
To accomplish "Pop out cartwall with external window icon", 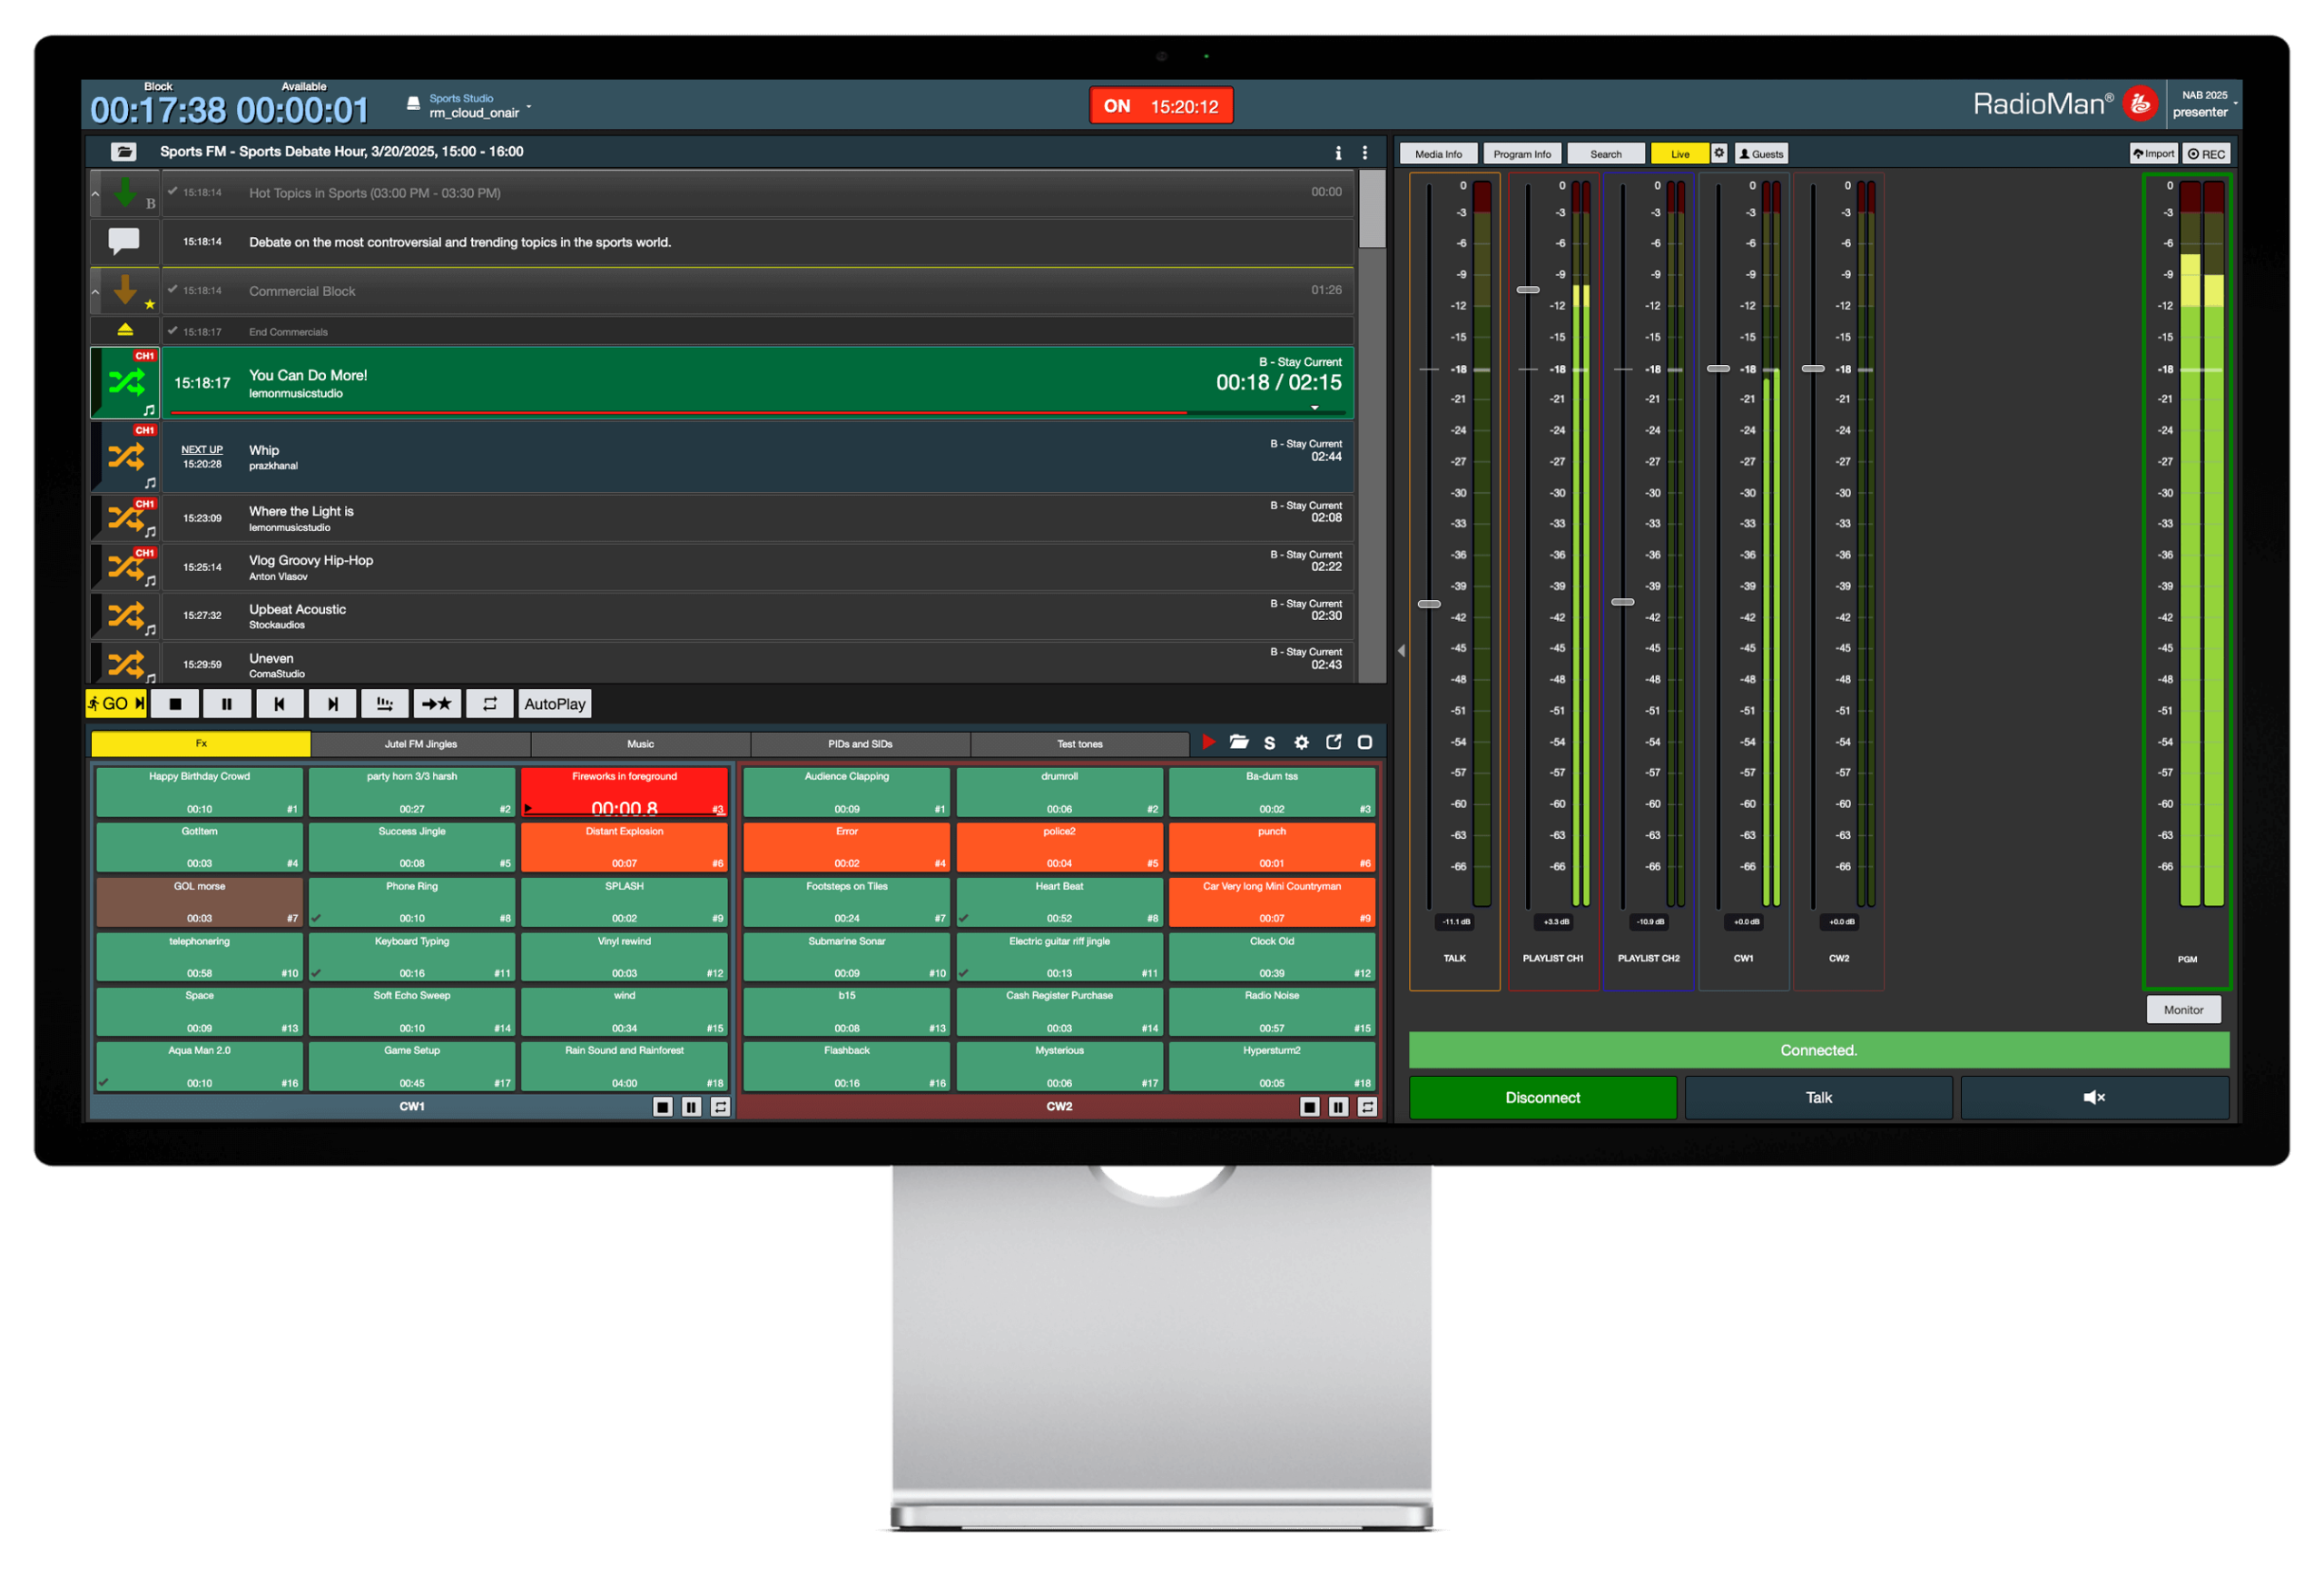I will click(1334, 743).
